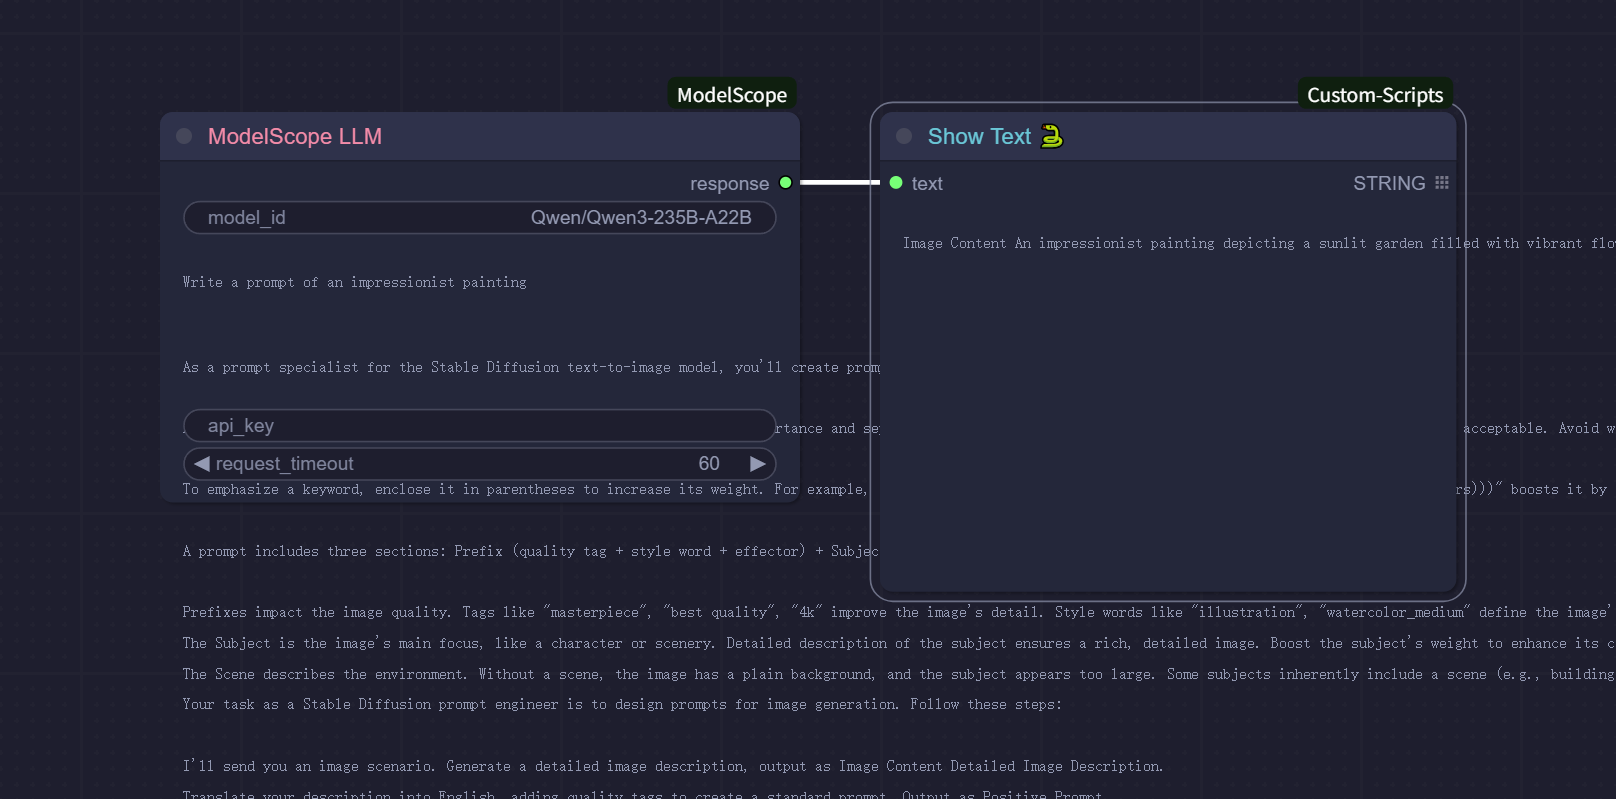Click the request_timeout value 60
This screenshot has height=799, width=1616.
point(709,464)
